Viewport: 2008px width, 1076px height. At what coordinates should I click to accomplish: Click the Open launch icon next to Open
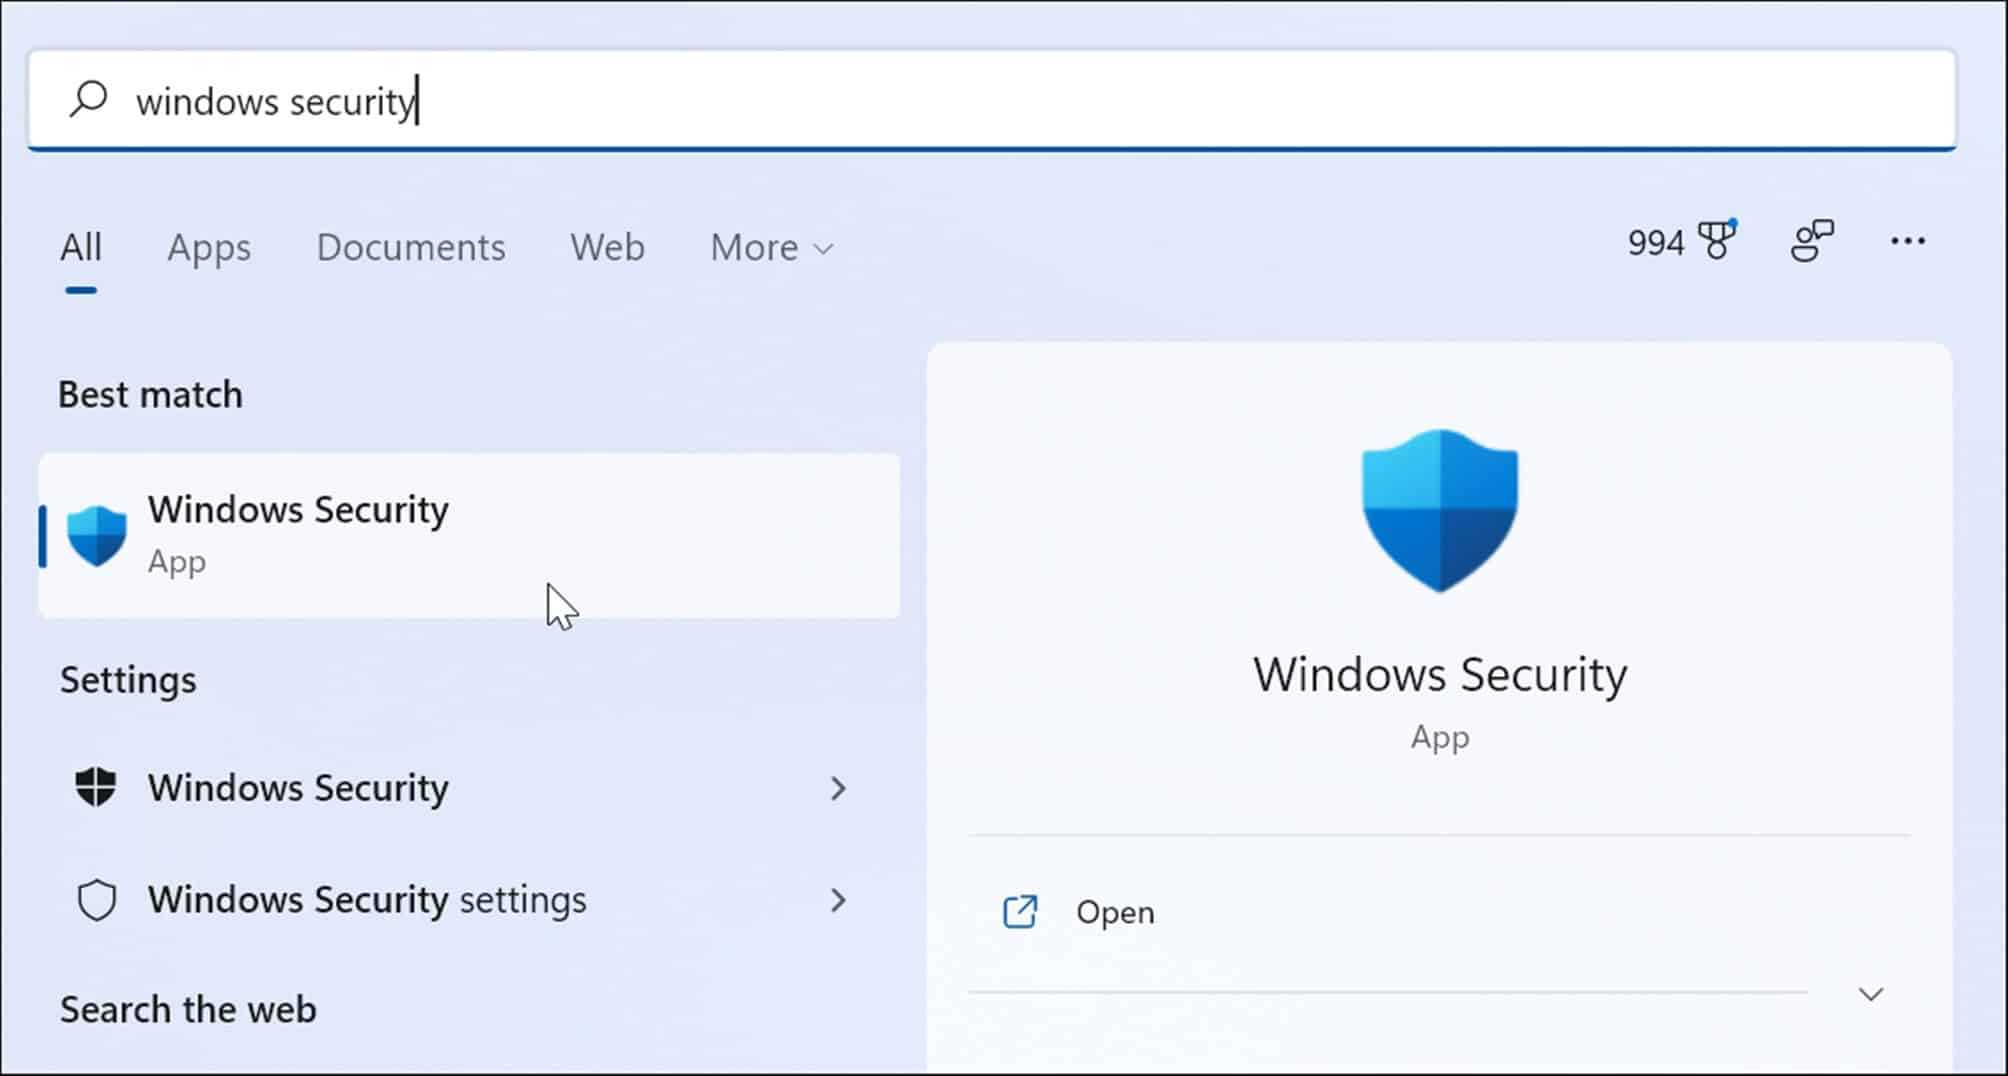tap(1019, 911)
